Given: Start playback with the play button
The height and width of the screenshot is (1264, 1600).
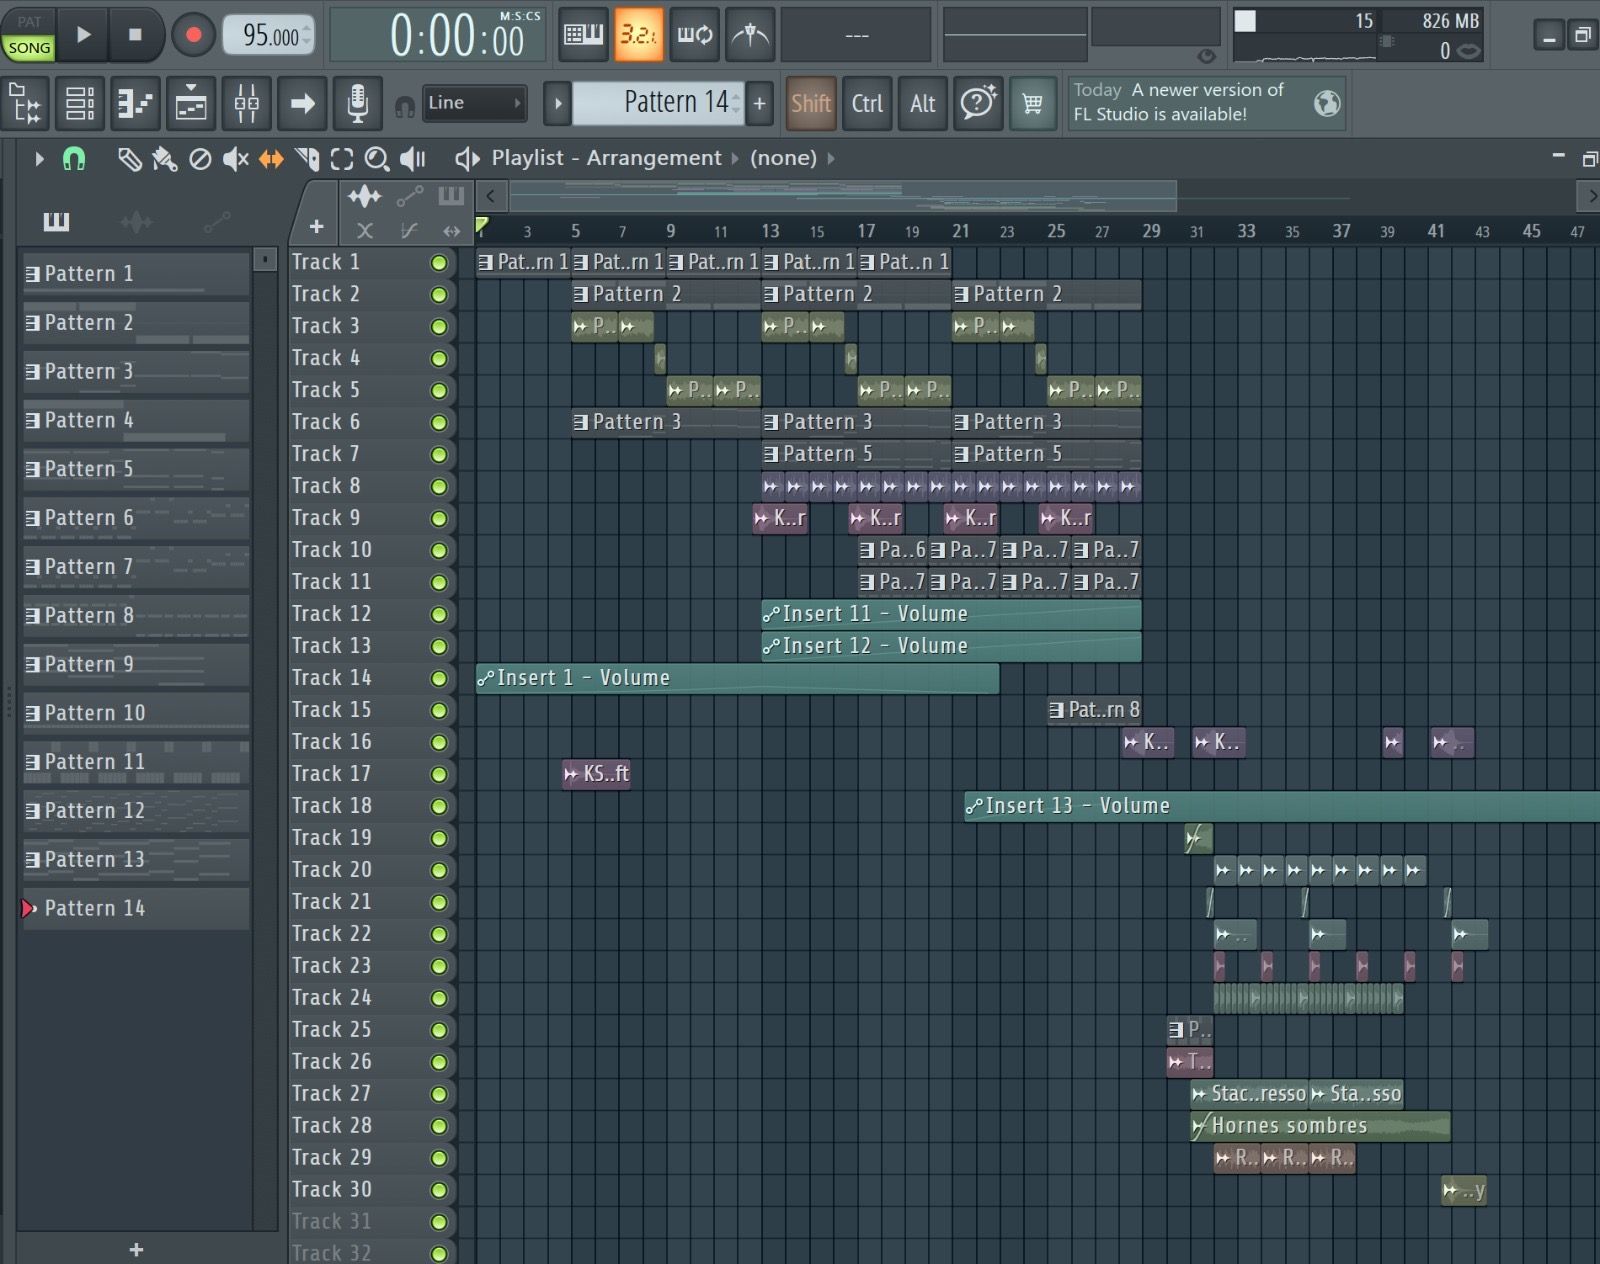Looking at the screenshot, I should tap(84, 35).
